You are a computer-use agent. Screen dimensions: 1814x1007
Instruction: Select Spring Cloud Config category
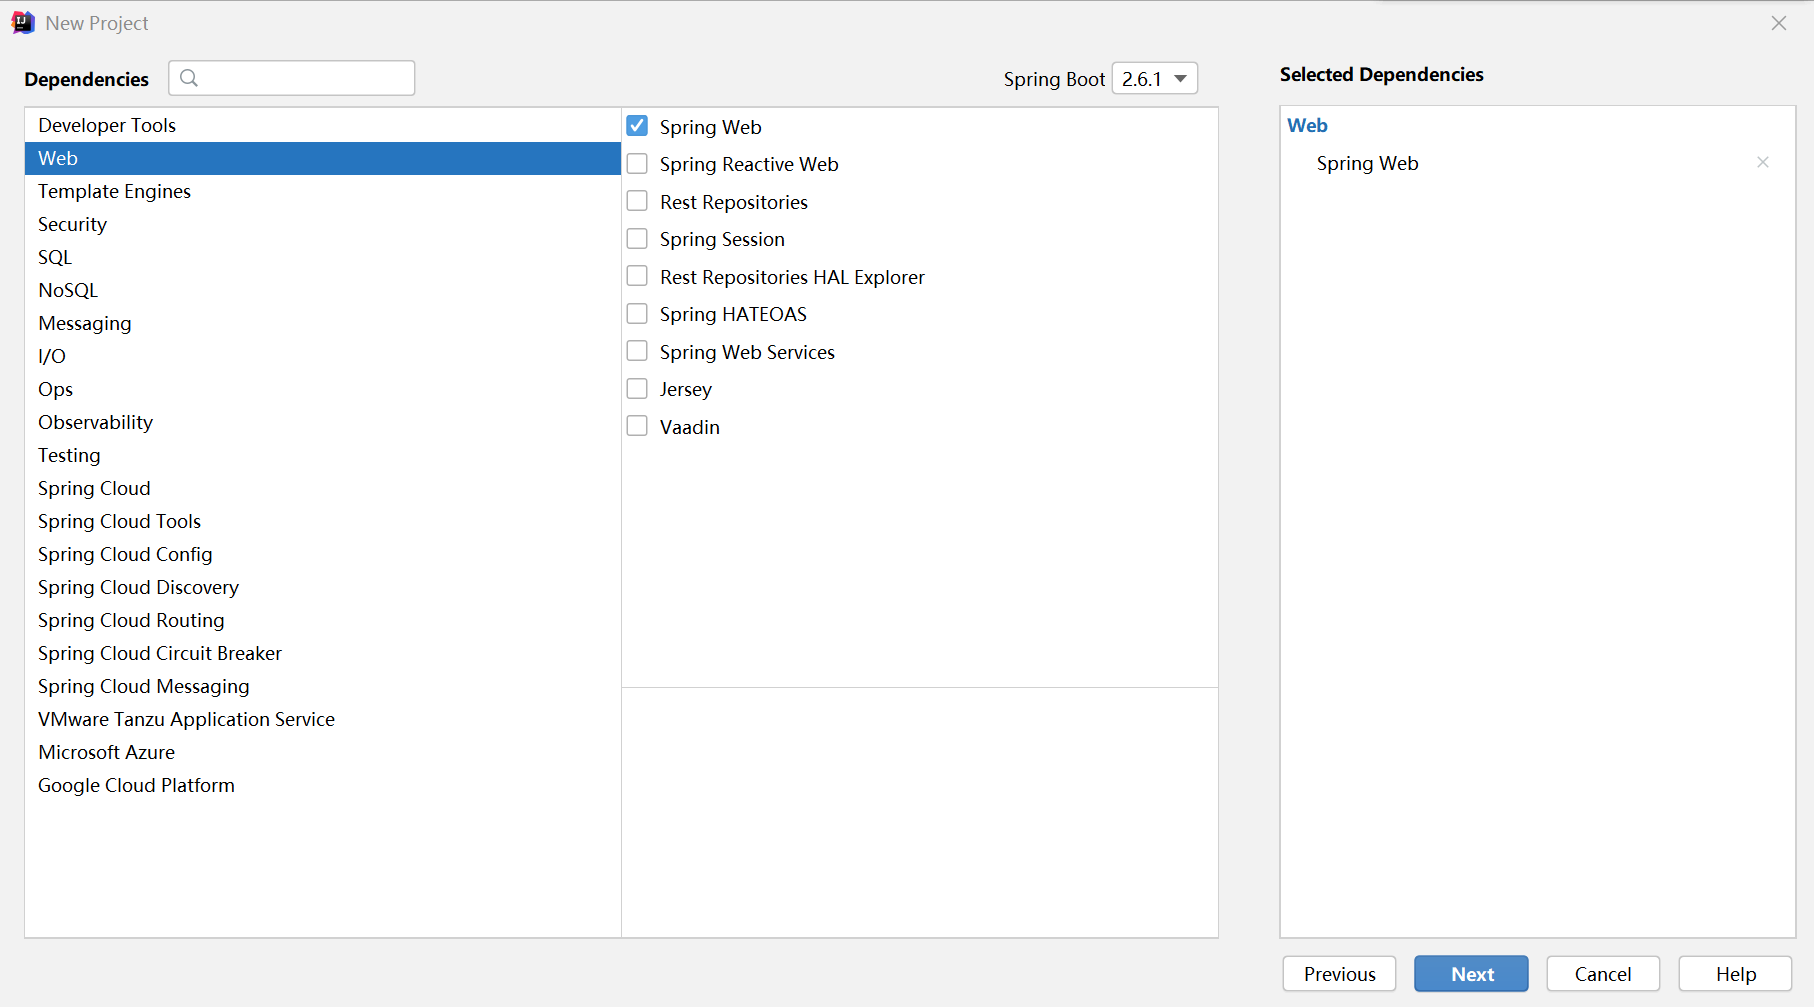(322, 554)
